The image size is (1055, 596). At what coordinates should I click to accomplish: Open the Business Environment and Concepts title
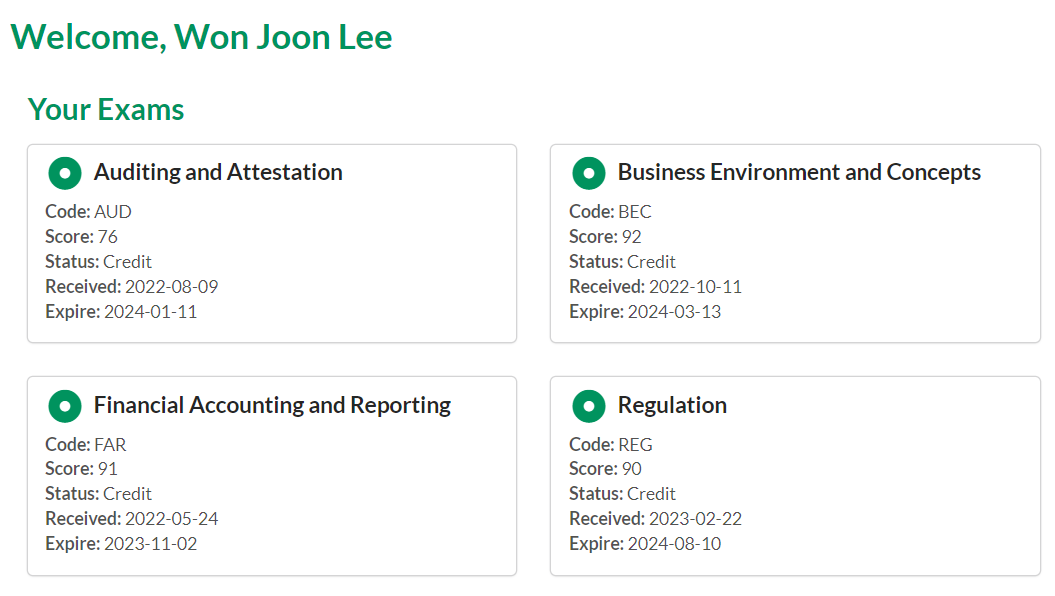(799, 172)
